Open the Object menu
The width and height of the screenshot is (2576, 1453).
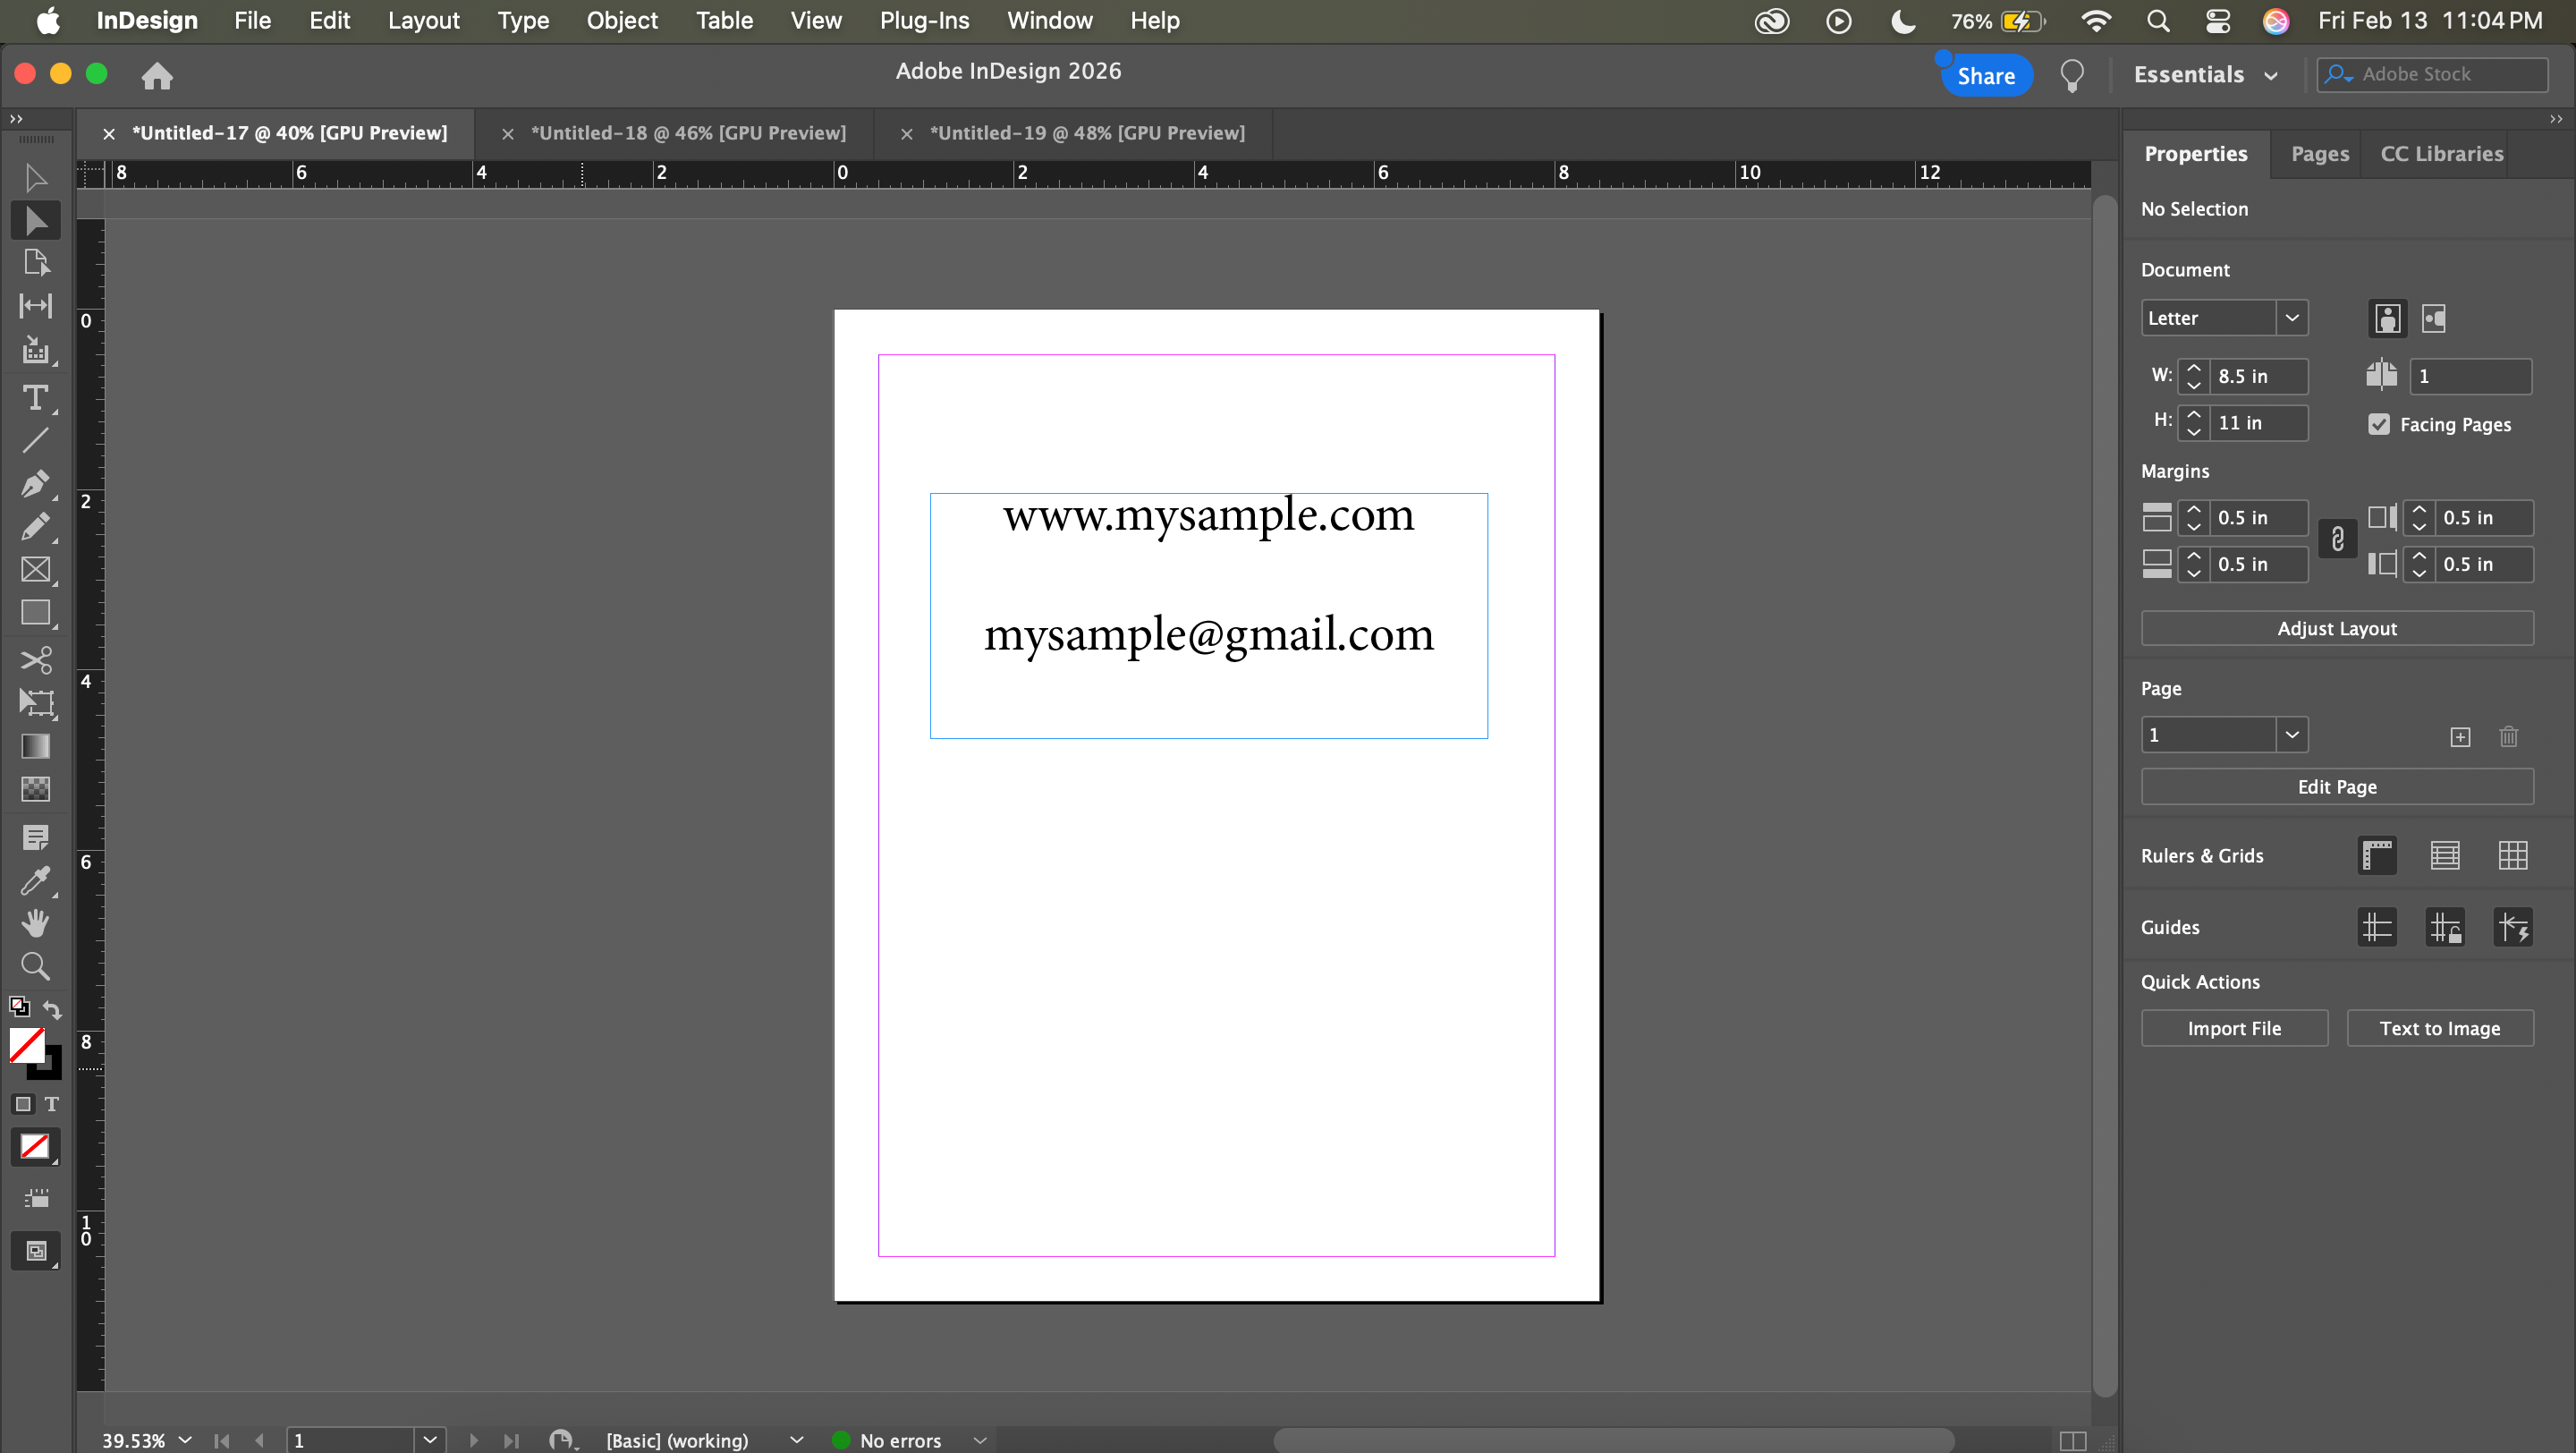click(621, 20)
